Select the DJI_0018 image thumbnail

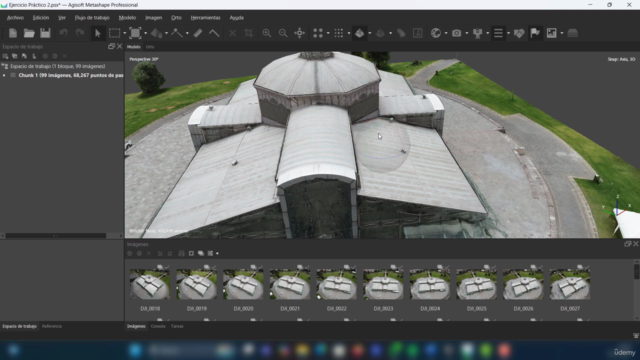tap(150, 284)
